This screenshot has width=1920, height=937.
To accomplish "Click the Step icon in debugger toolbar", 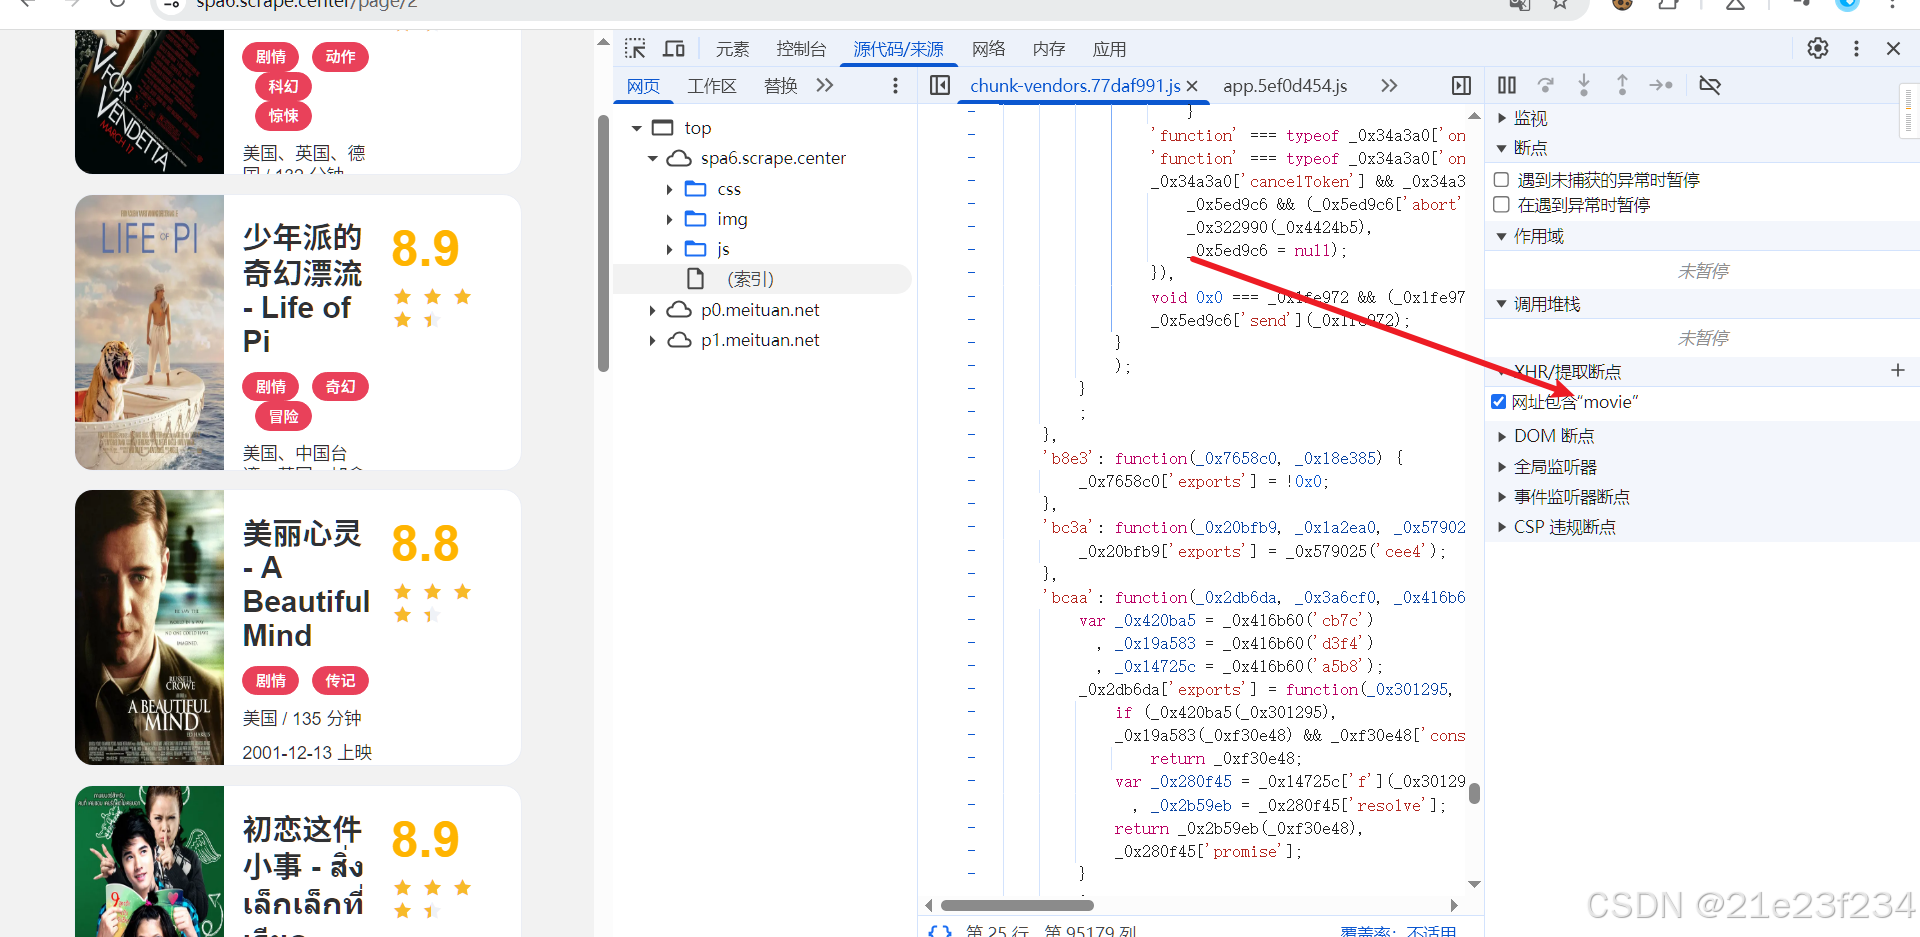I will click(1661, 85).
